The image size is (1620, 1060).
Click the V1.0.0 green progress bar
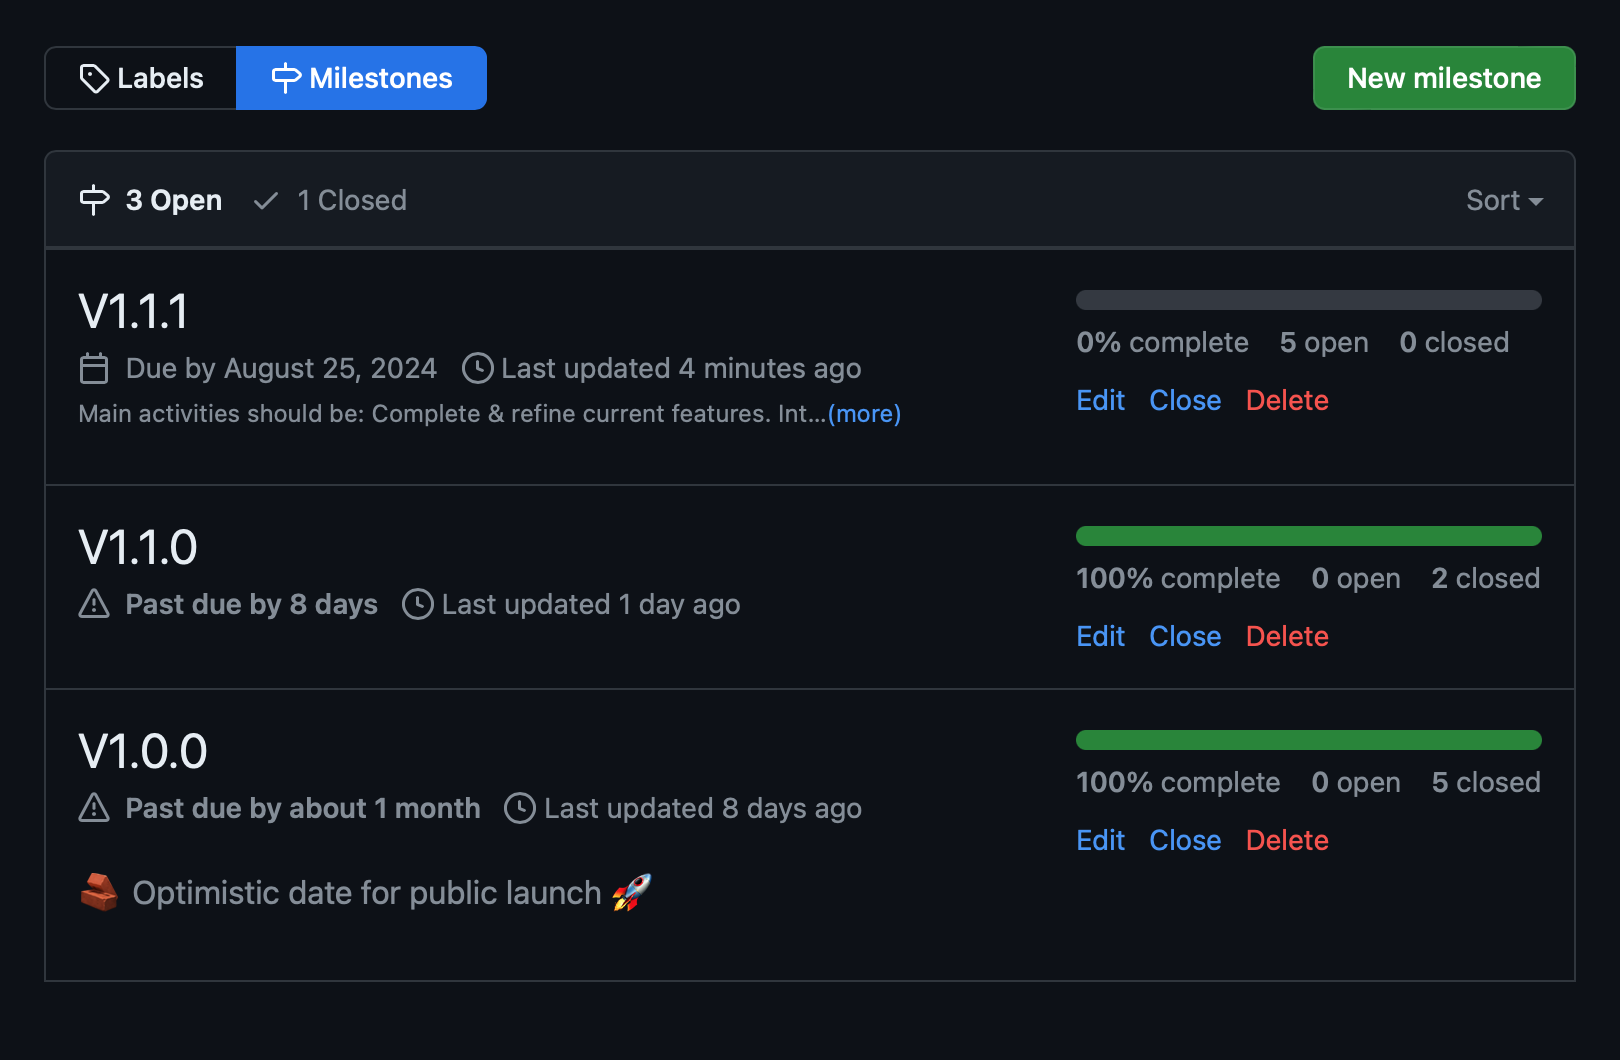(1309, 740)
